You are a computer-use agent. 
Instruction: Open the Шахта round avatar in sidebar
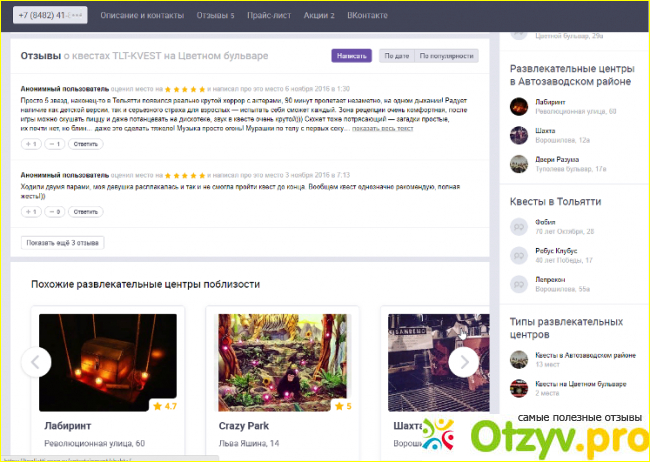point(519,135)
